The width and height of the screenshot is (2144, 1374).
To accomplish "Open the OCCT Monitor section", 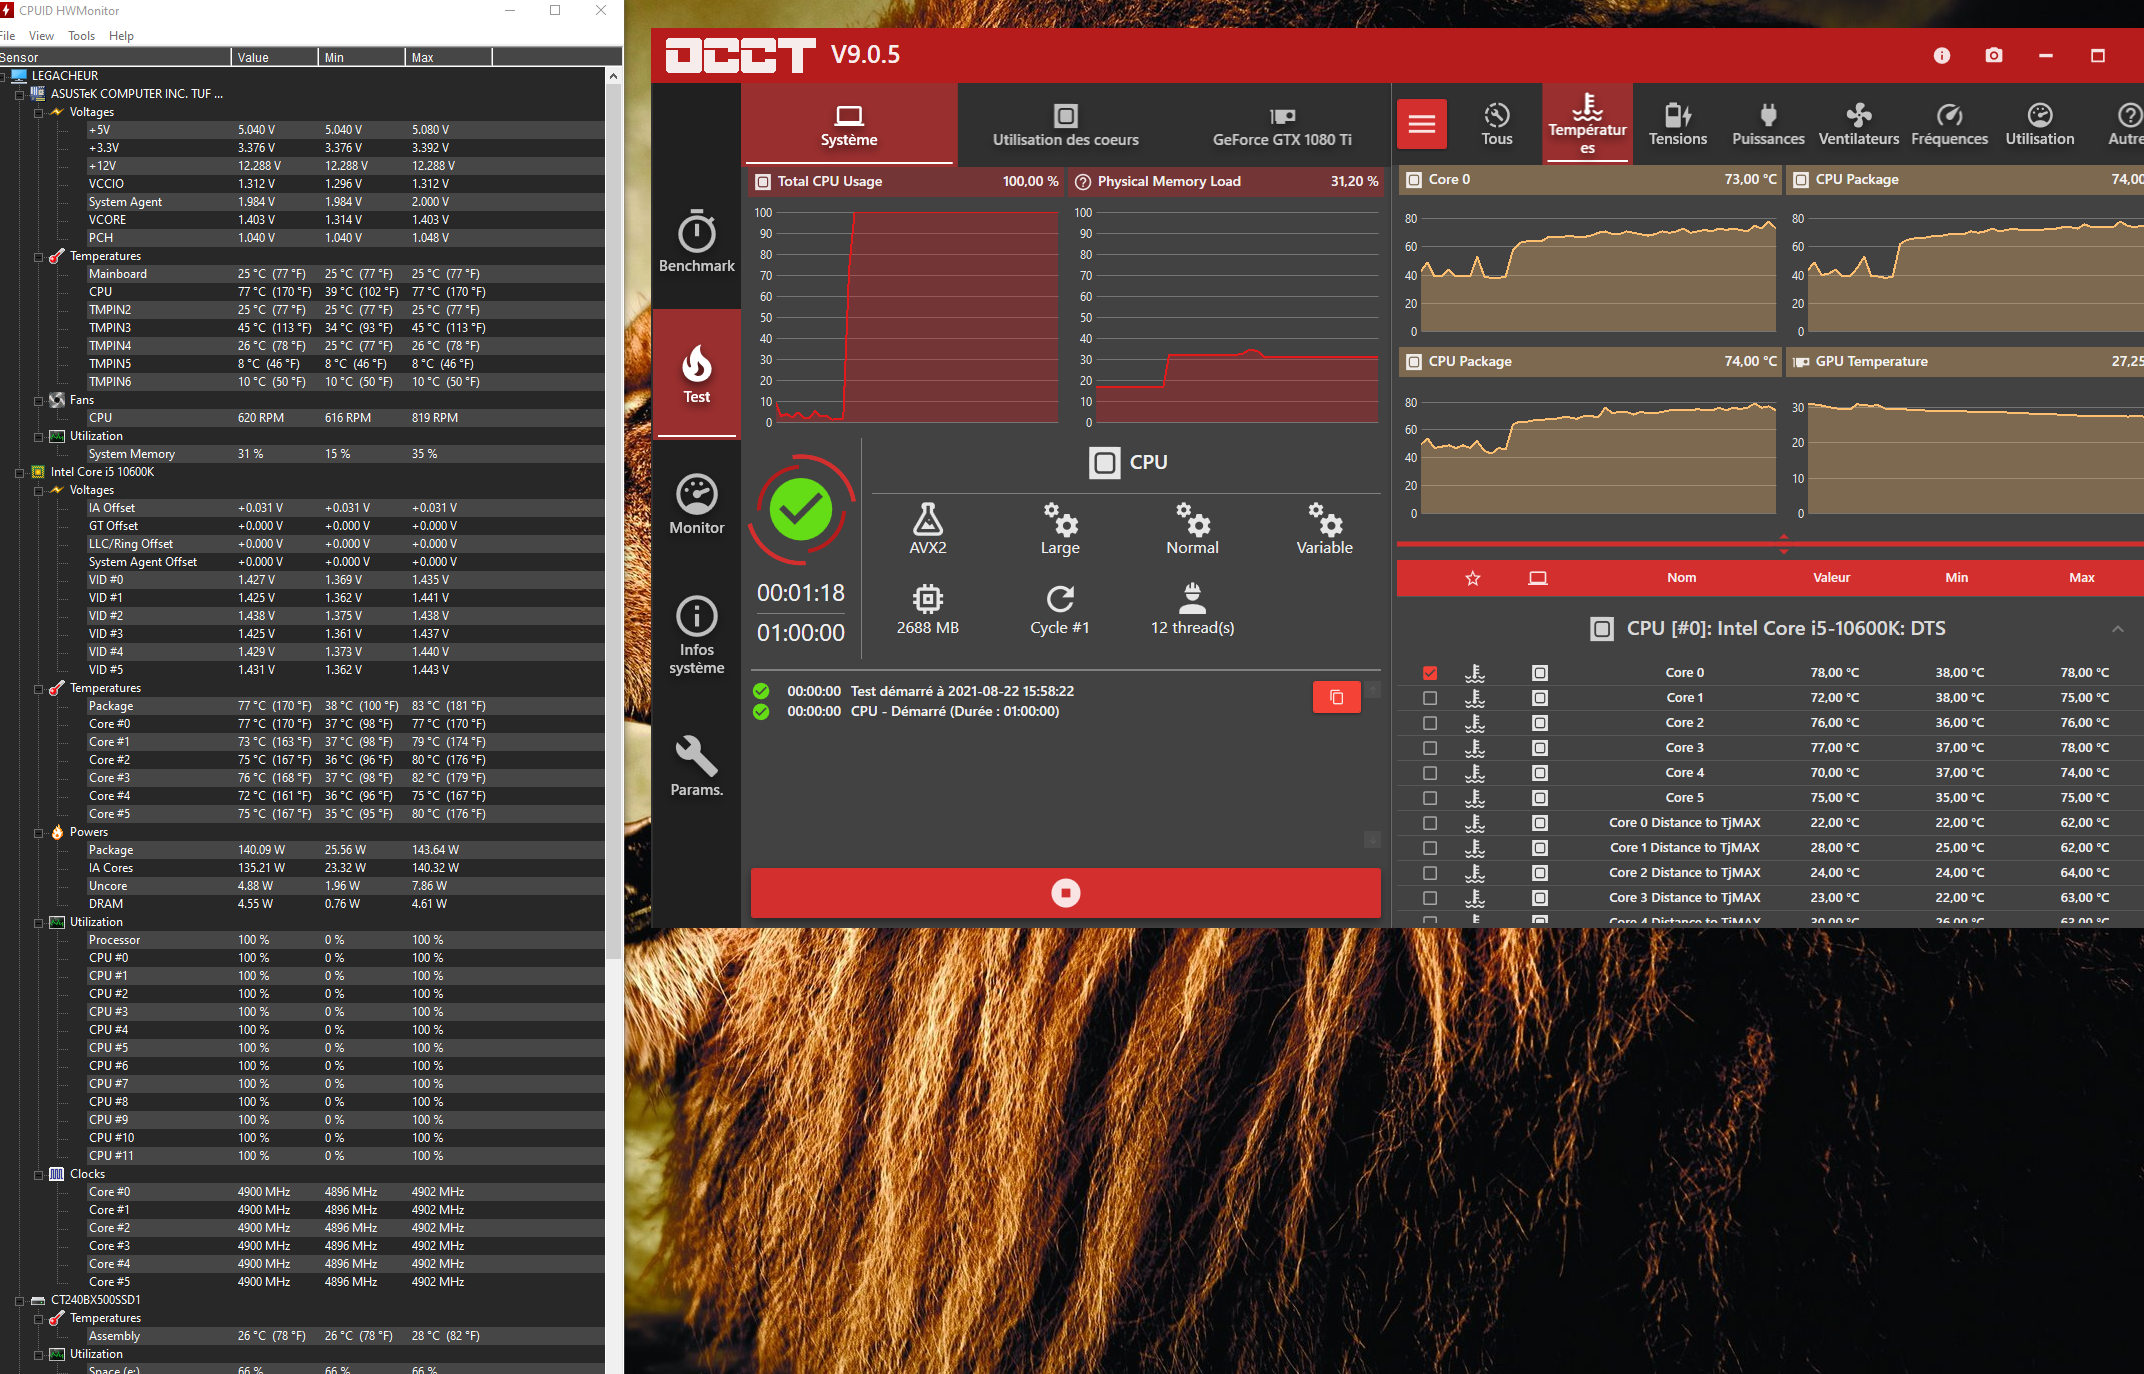I will (x=696, y=504).
